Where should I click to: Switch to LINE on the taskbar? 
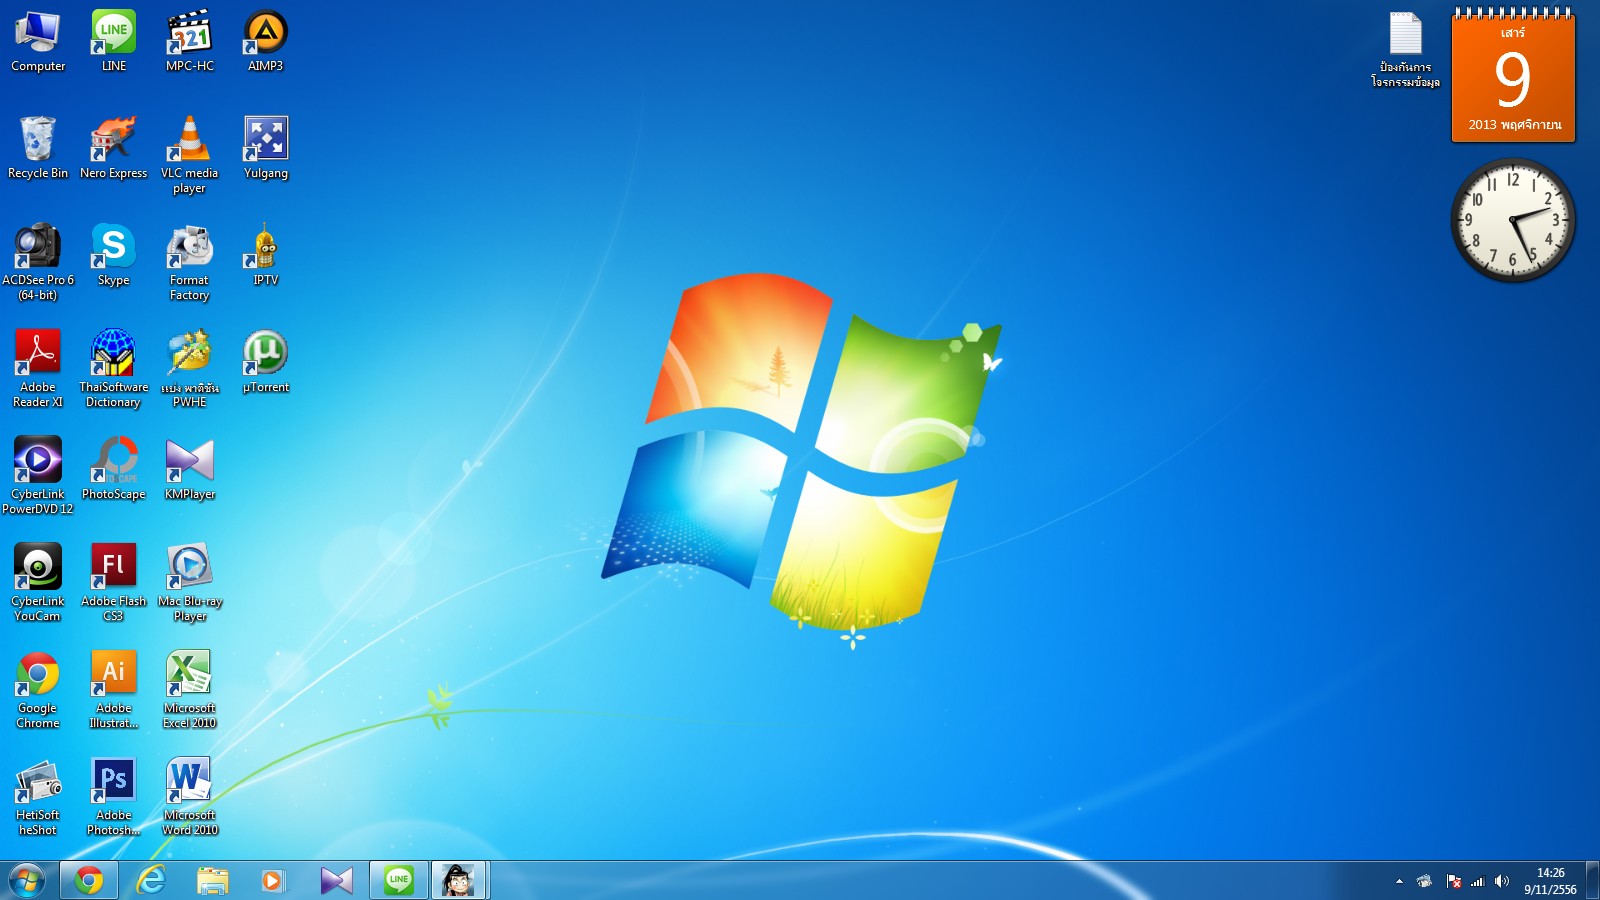[x=399, y=880]
